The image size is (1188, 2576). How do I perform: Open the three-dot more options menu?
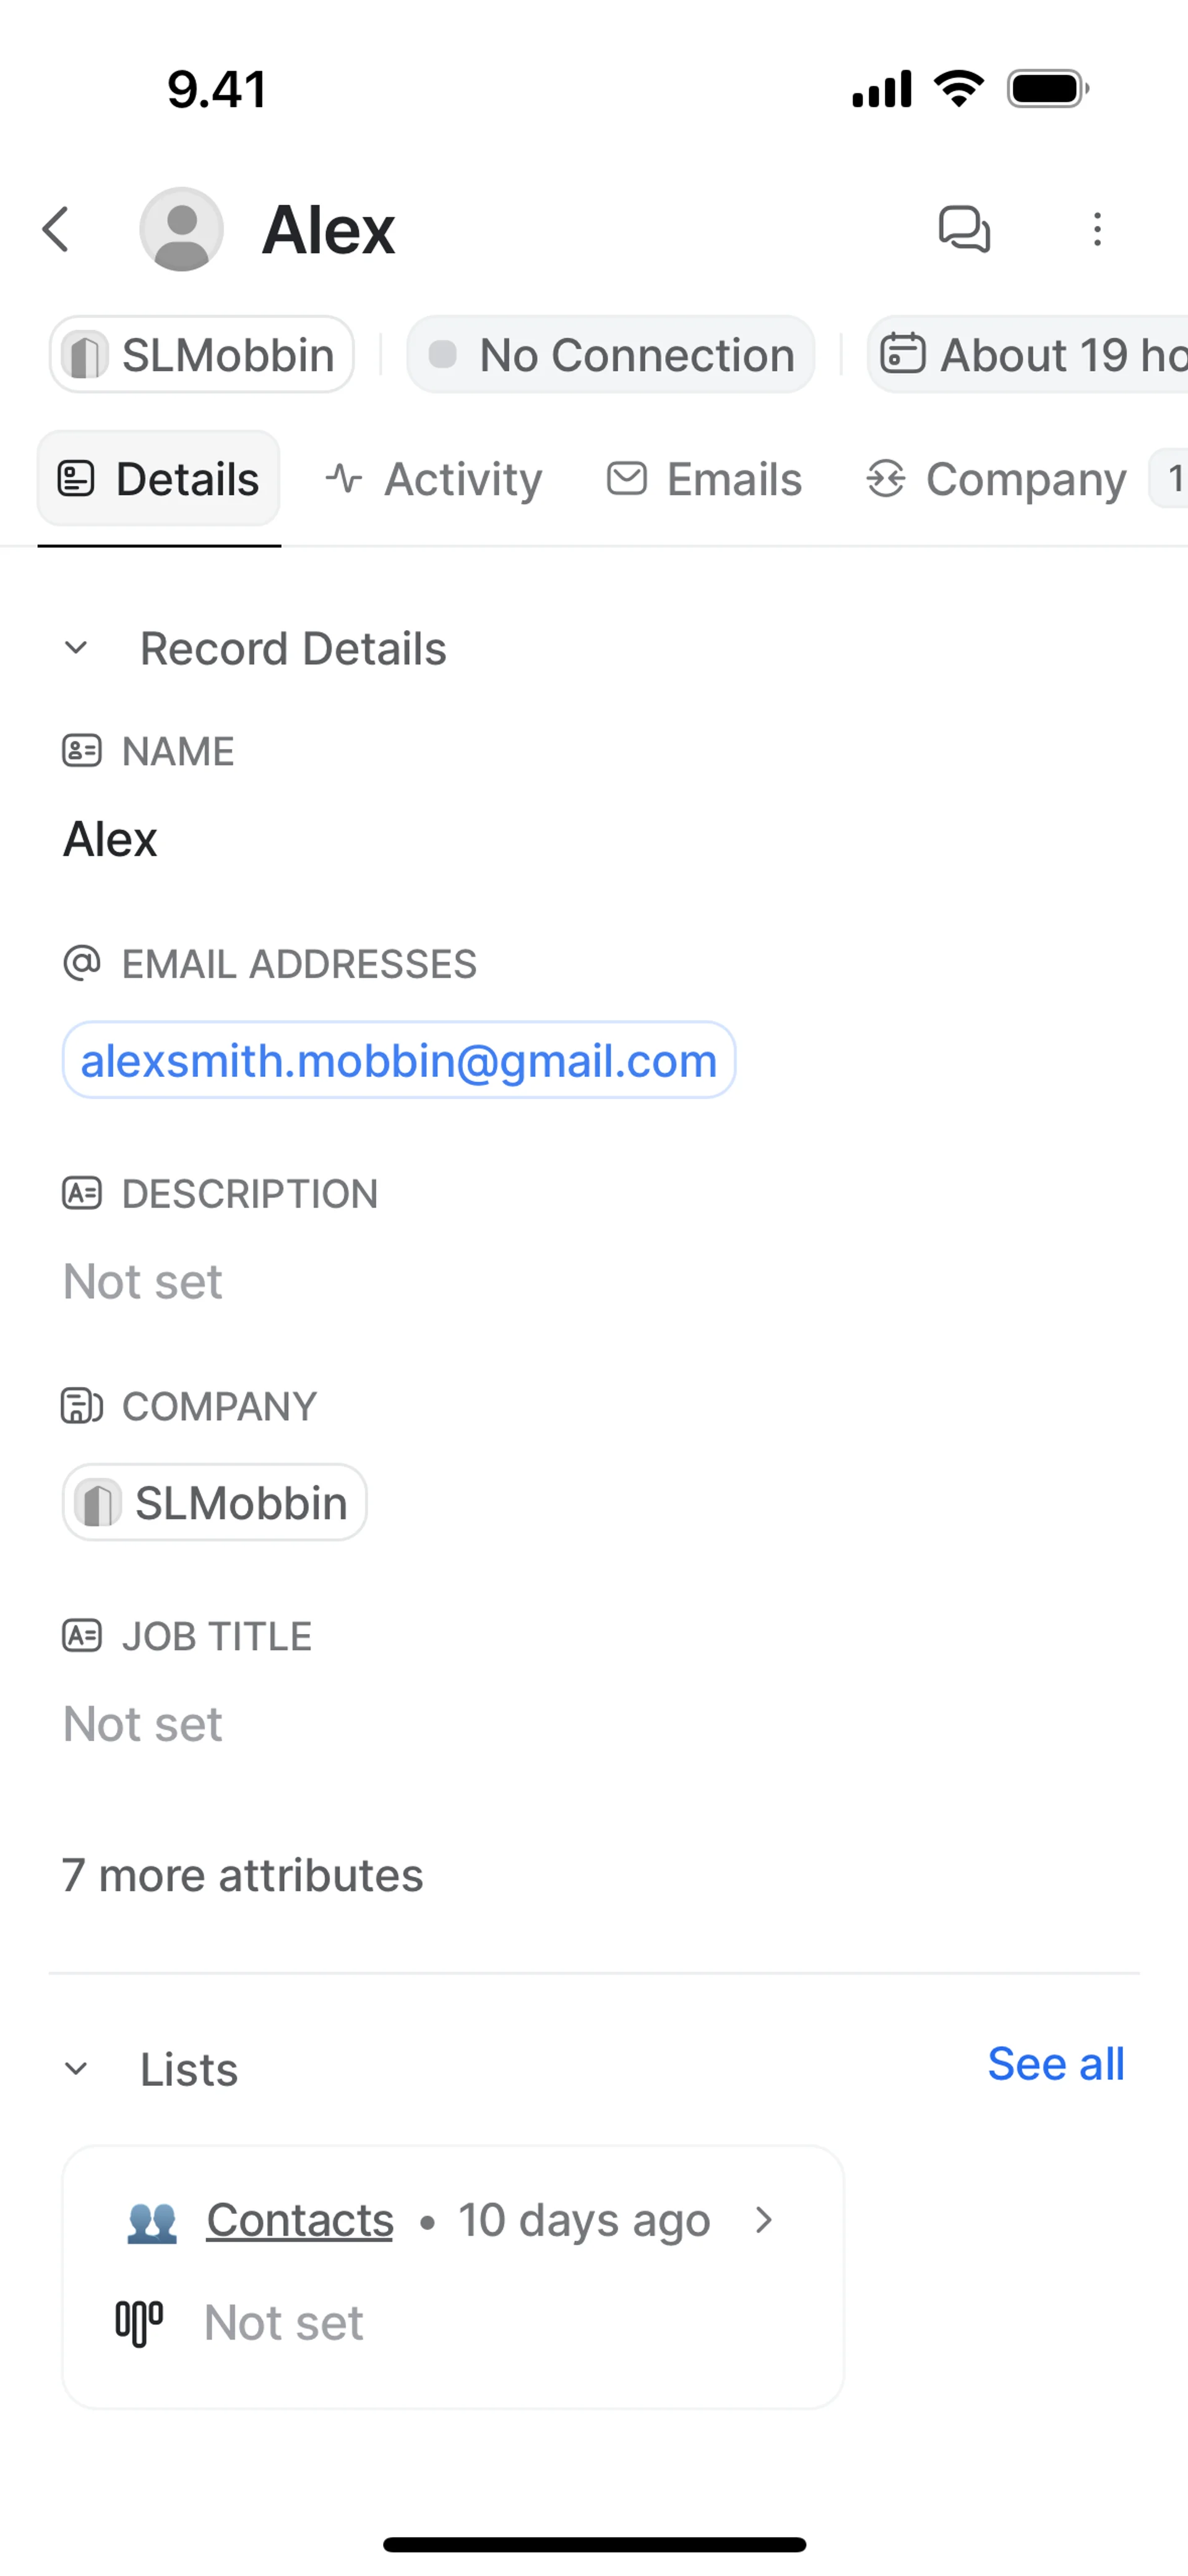tap(1097, 229)
